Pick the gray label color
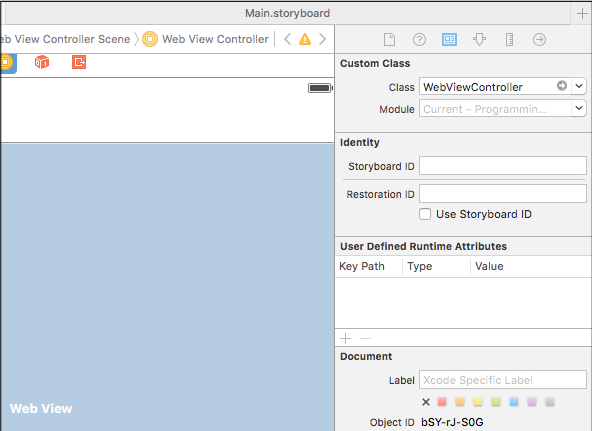592x431 pixels. [550, 402]
